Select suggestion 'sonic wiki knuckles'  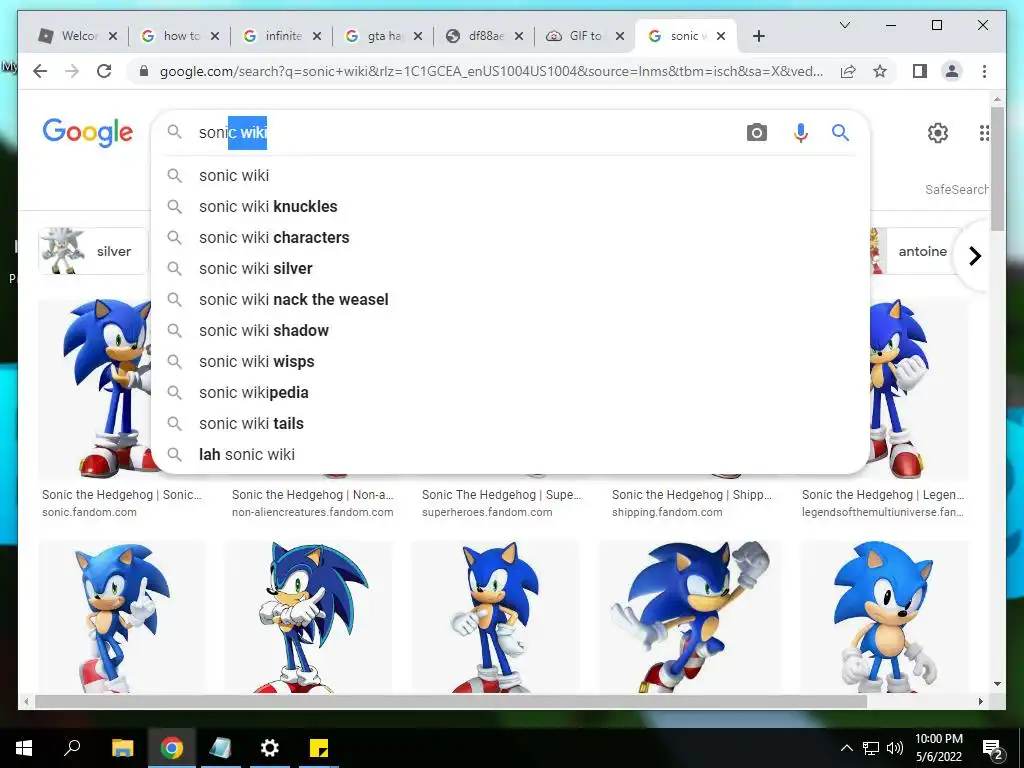pos(510,206)
